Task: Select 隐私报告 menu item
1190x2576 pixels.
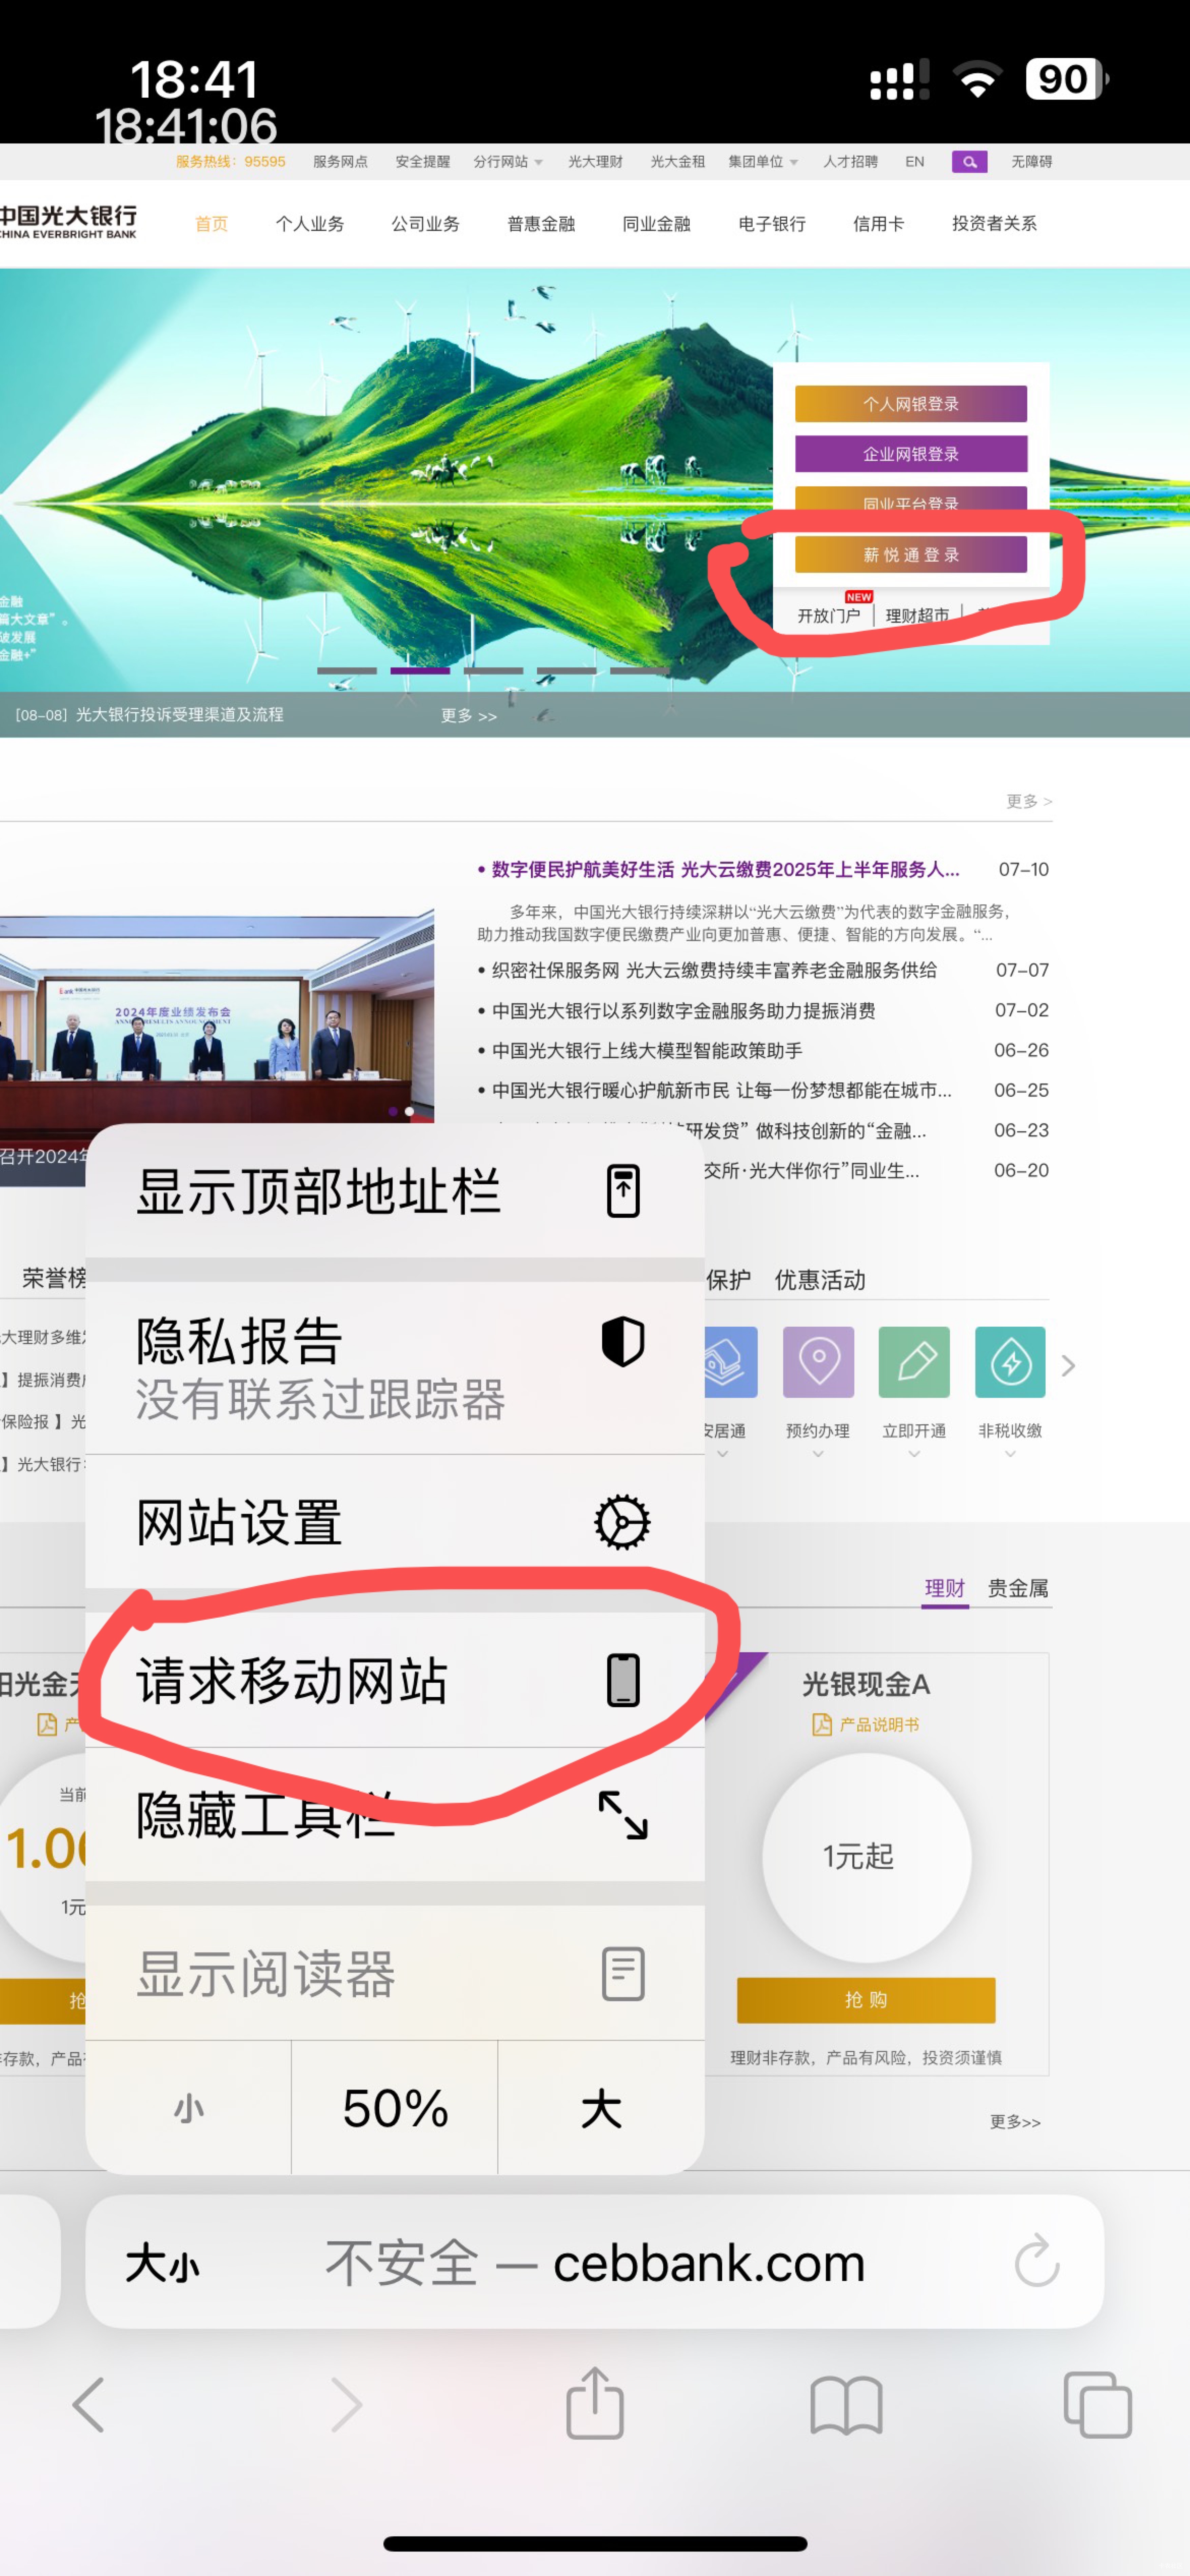Action: [395, 1368]
